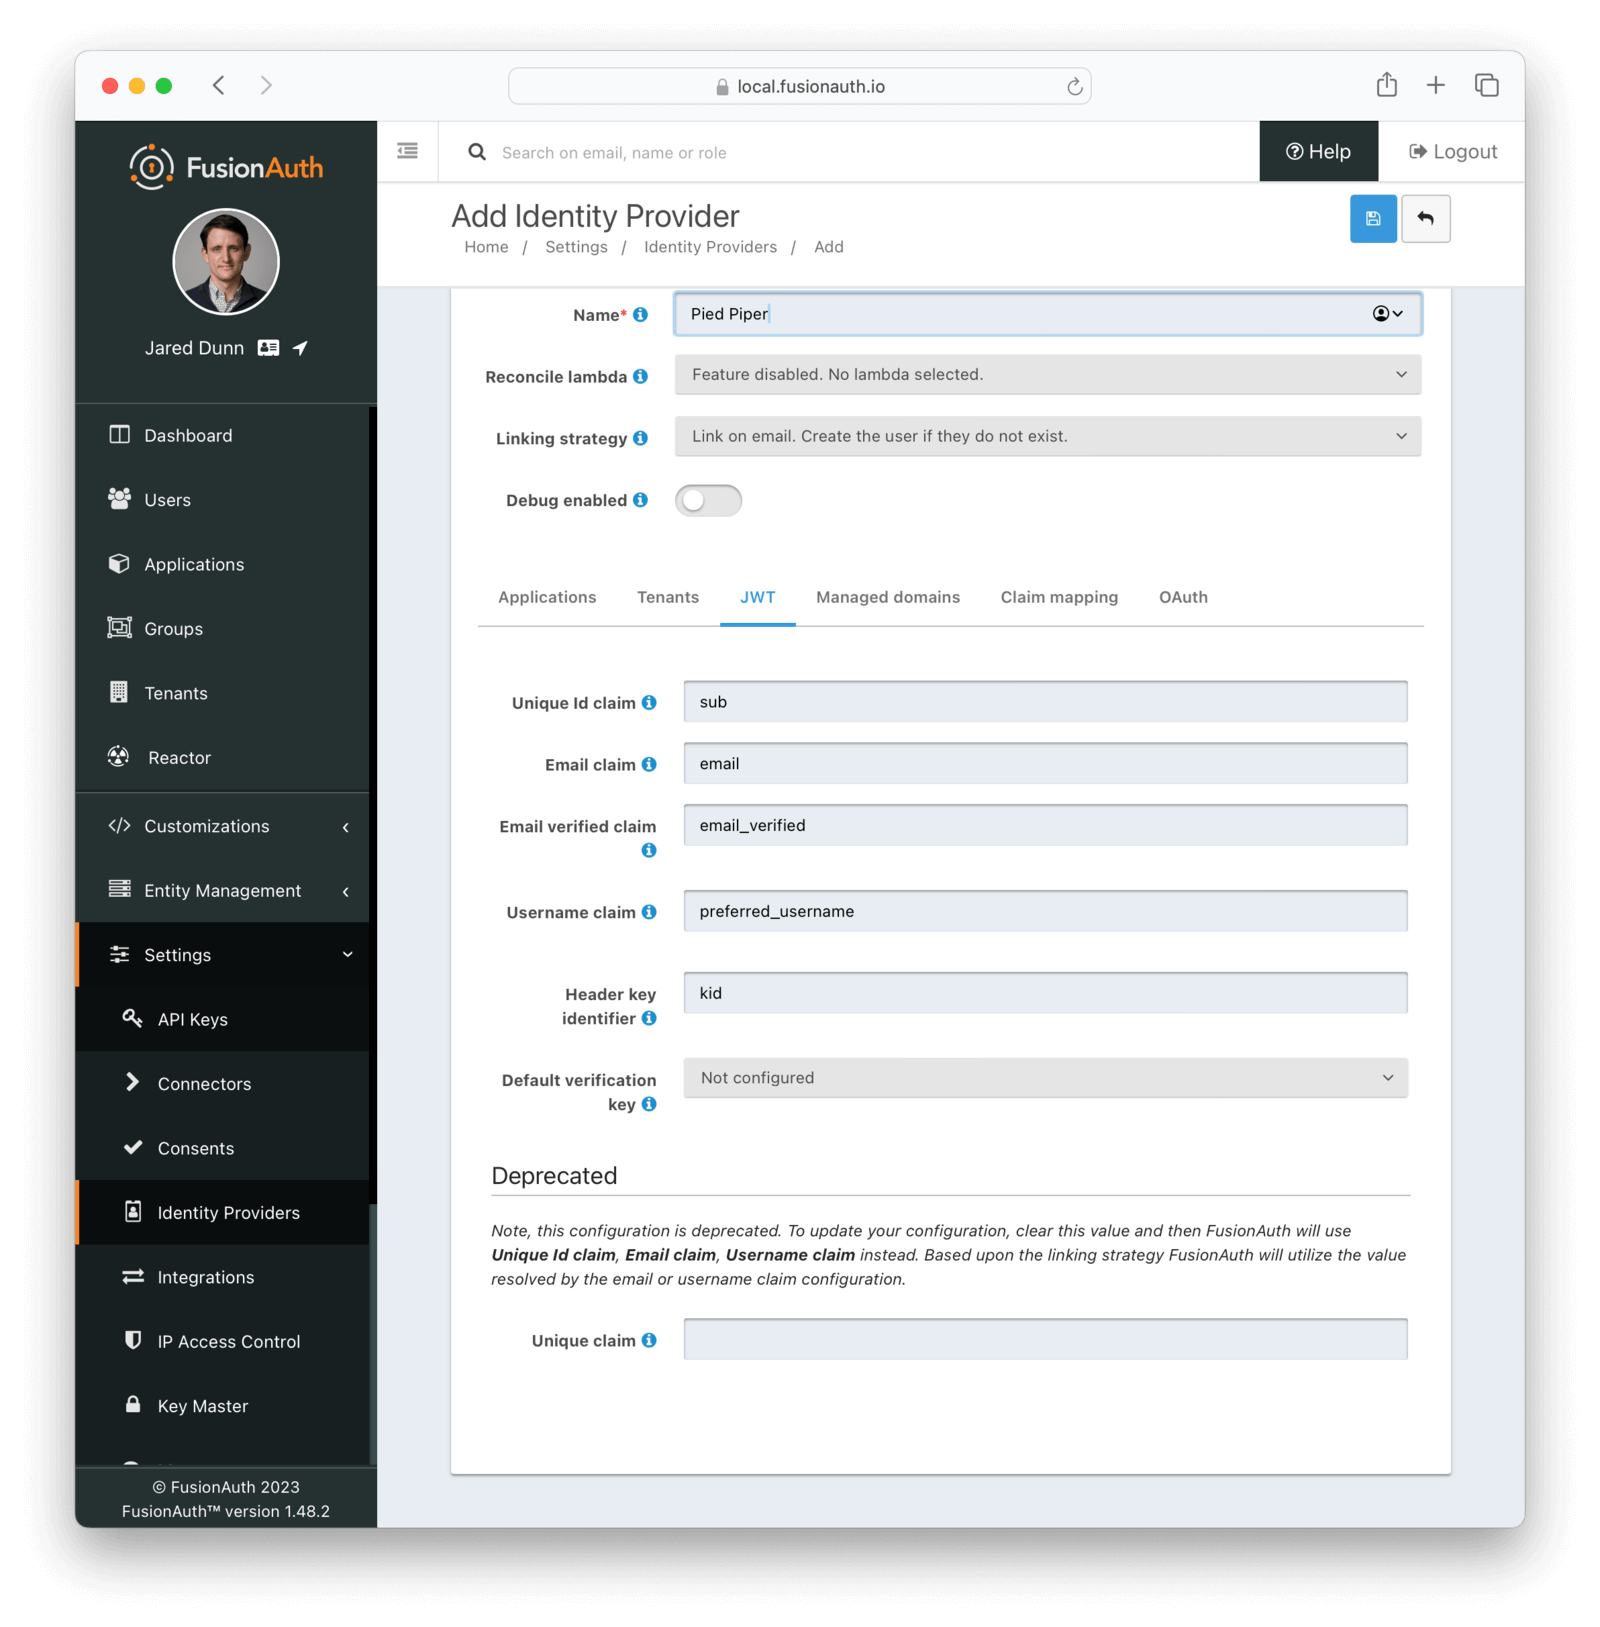1600x1627 pixels.
Task: Click the Identity Providers breadcrumb link
Action: click(x=710, y=248)
